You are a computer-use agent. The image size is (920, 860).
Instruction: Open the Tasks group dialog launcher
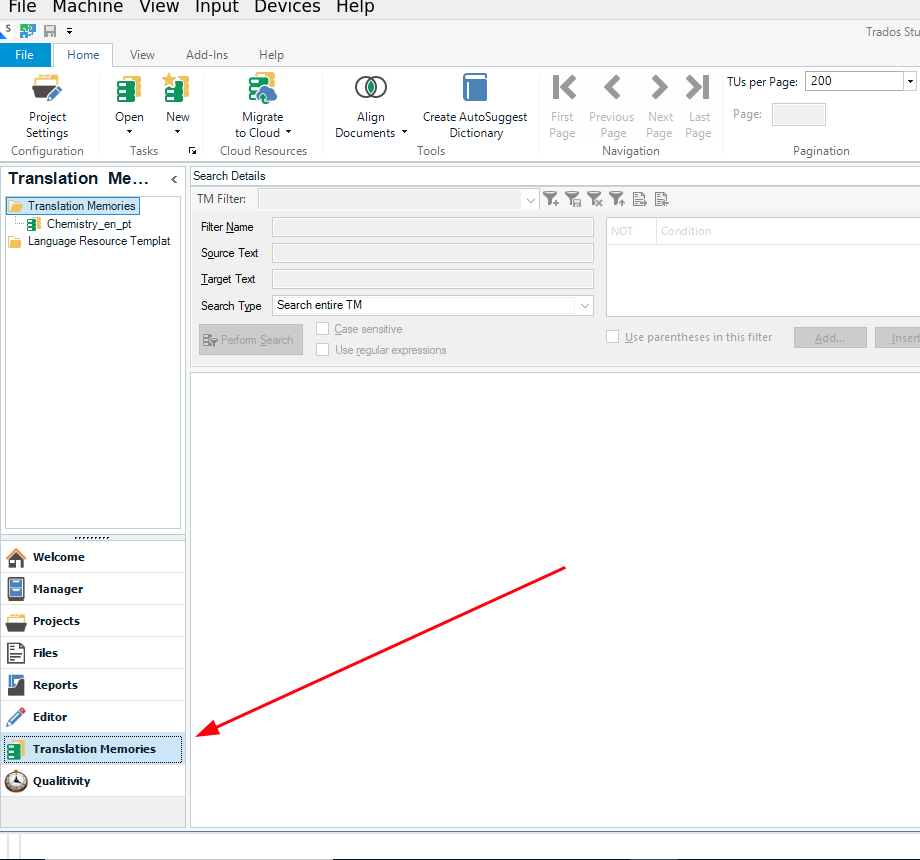(x=192, y=151)
